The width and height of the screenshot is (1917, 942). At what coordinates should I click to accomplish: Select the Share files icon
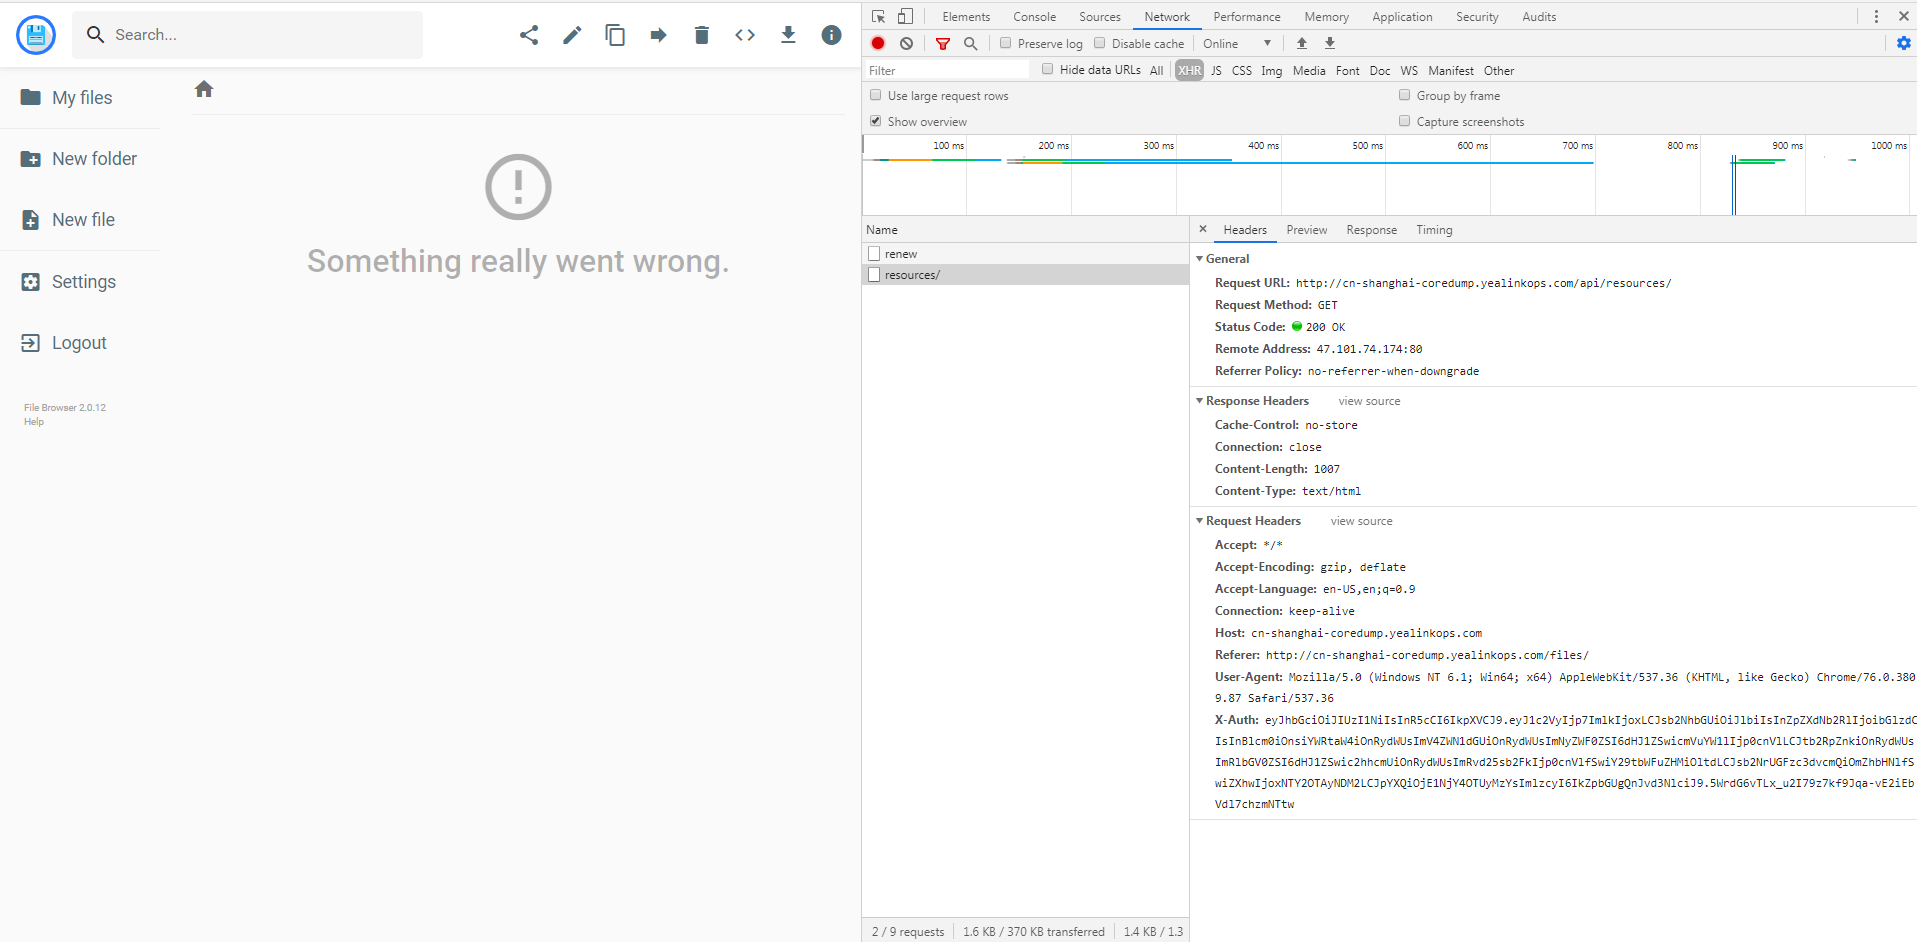[x=529, y=34]
